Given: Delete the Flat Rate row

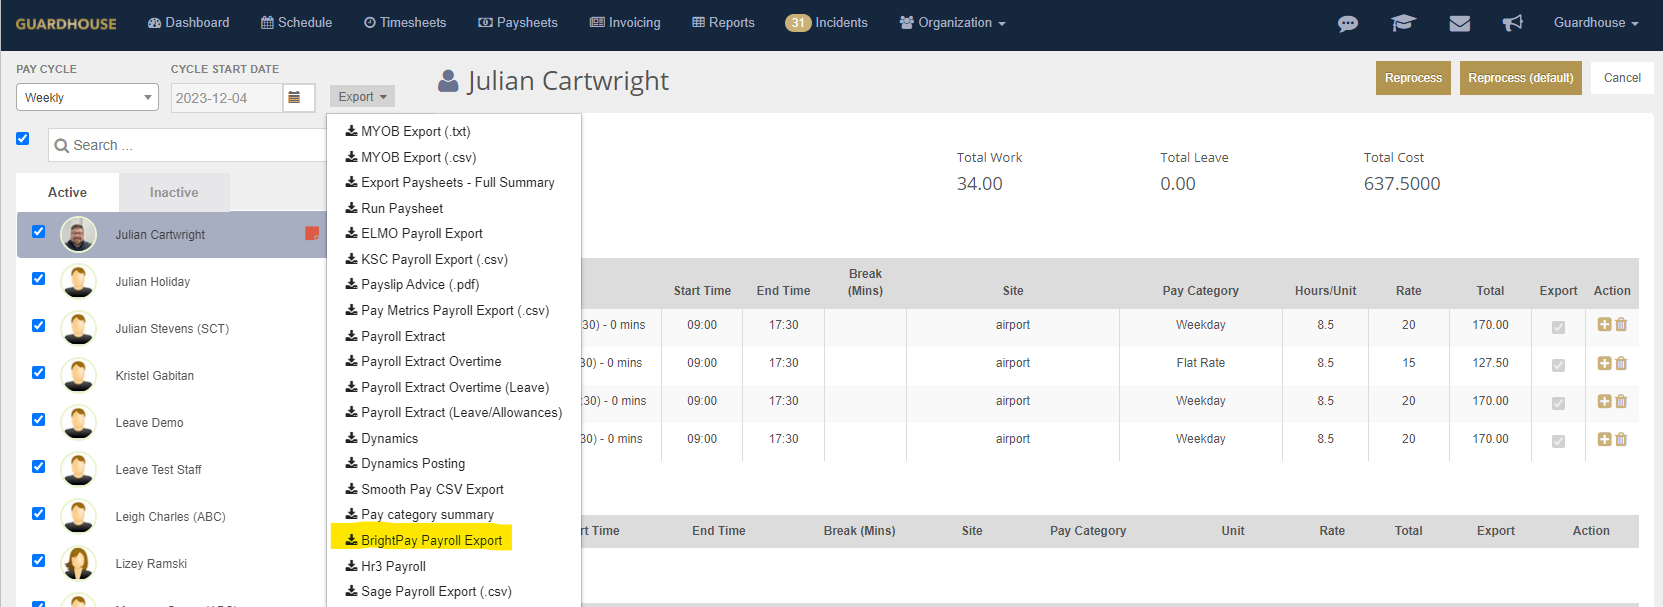Looking at the screenshot, I should pyautogui.click(x=1621, y=363).
